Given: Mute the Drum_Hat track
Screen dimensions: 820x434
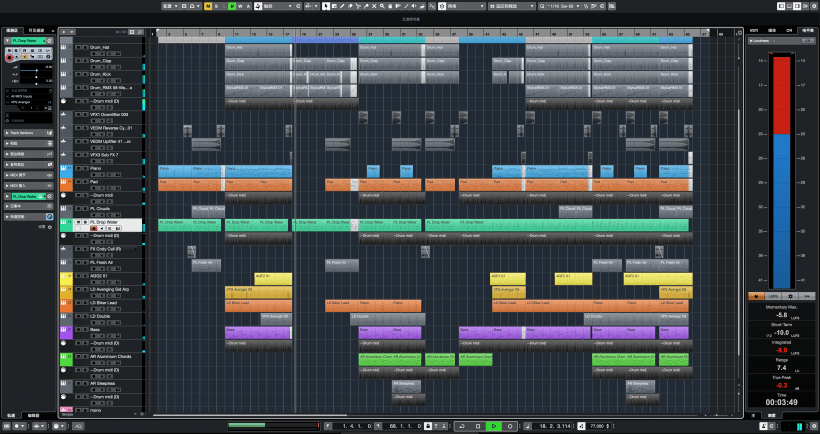Looking at the screenshot, I should pyautogui.click(x=78, y=48).
